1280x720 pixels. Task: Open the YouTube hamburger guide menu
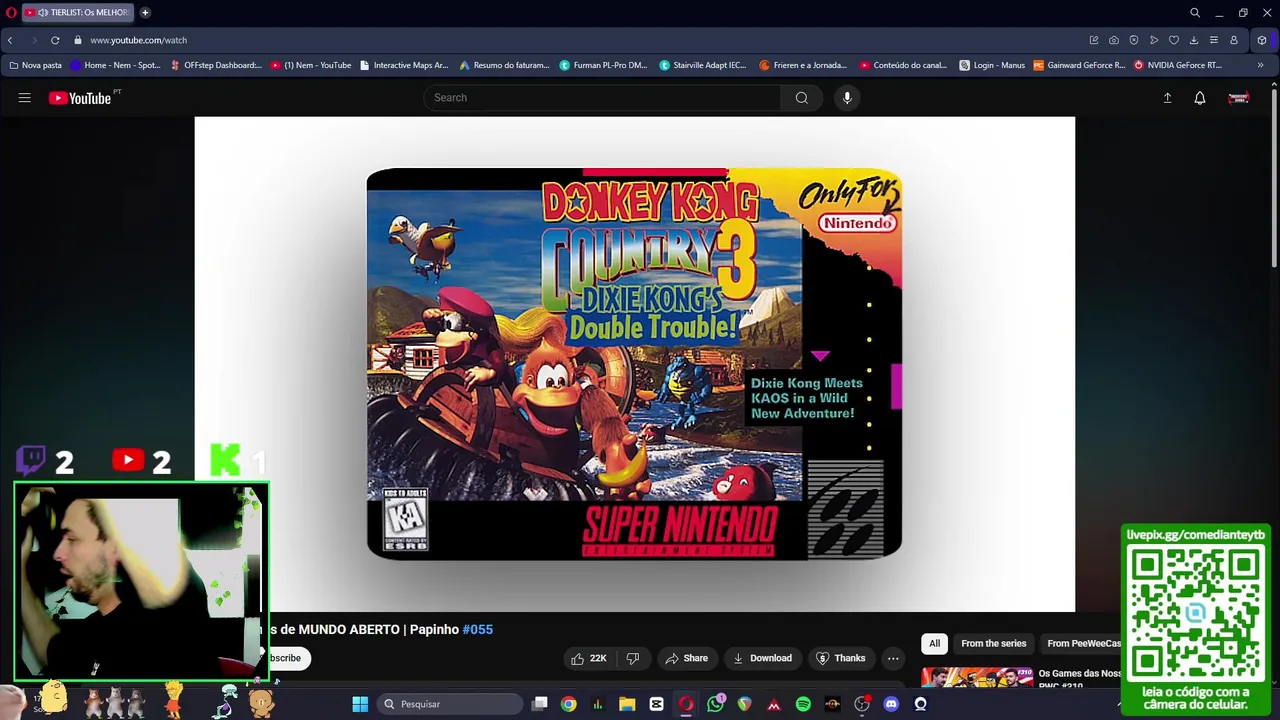[25, 98]
